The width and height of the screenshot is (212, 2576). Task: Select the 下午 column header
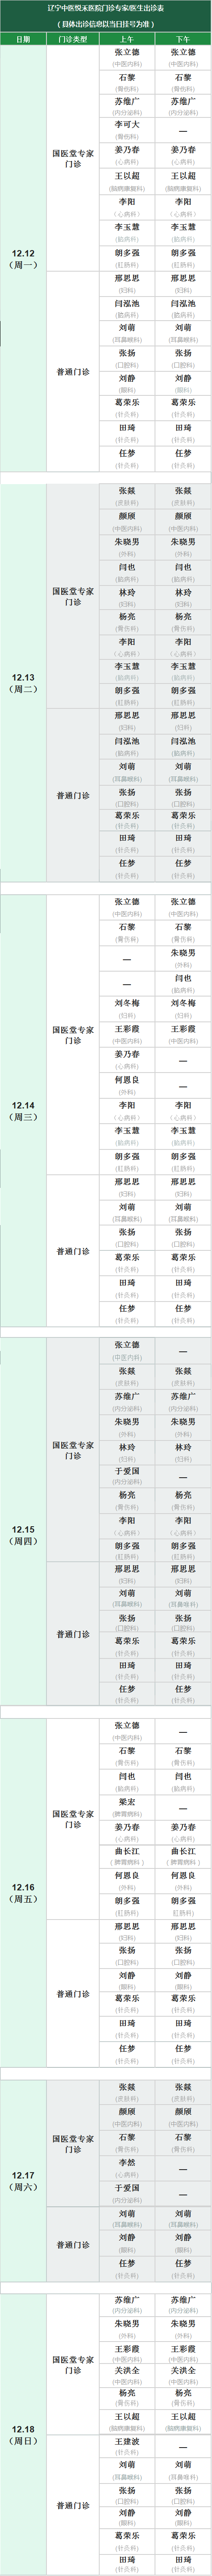(x=182, y=39)
